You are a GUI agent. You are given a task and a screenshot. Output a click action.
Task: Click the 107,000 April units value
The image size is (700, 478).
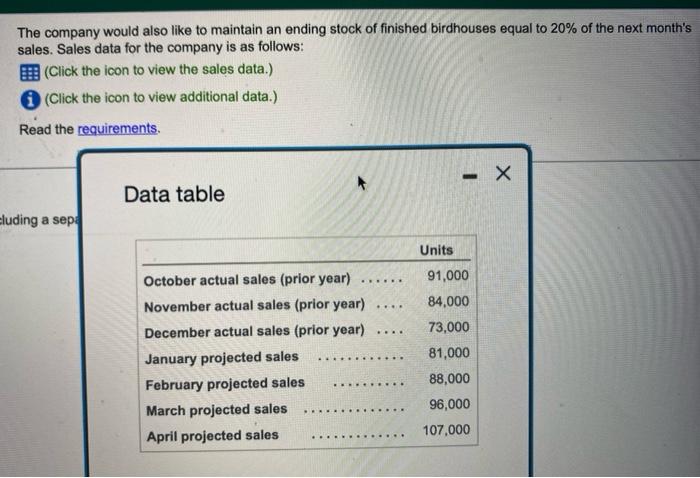click(446, 430)
